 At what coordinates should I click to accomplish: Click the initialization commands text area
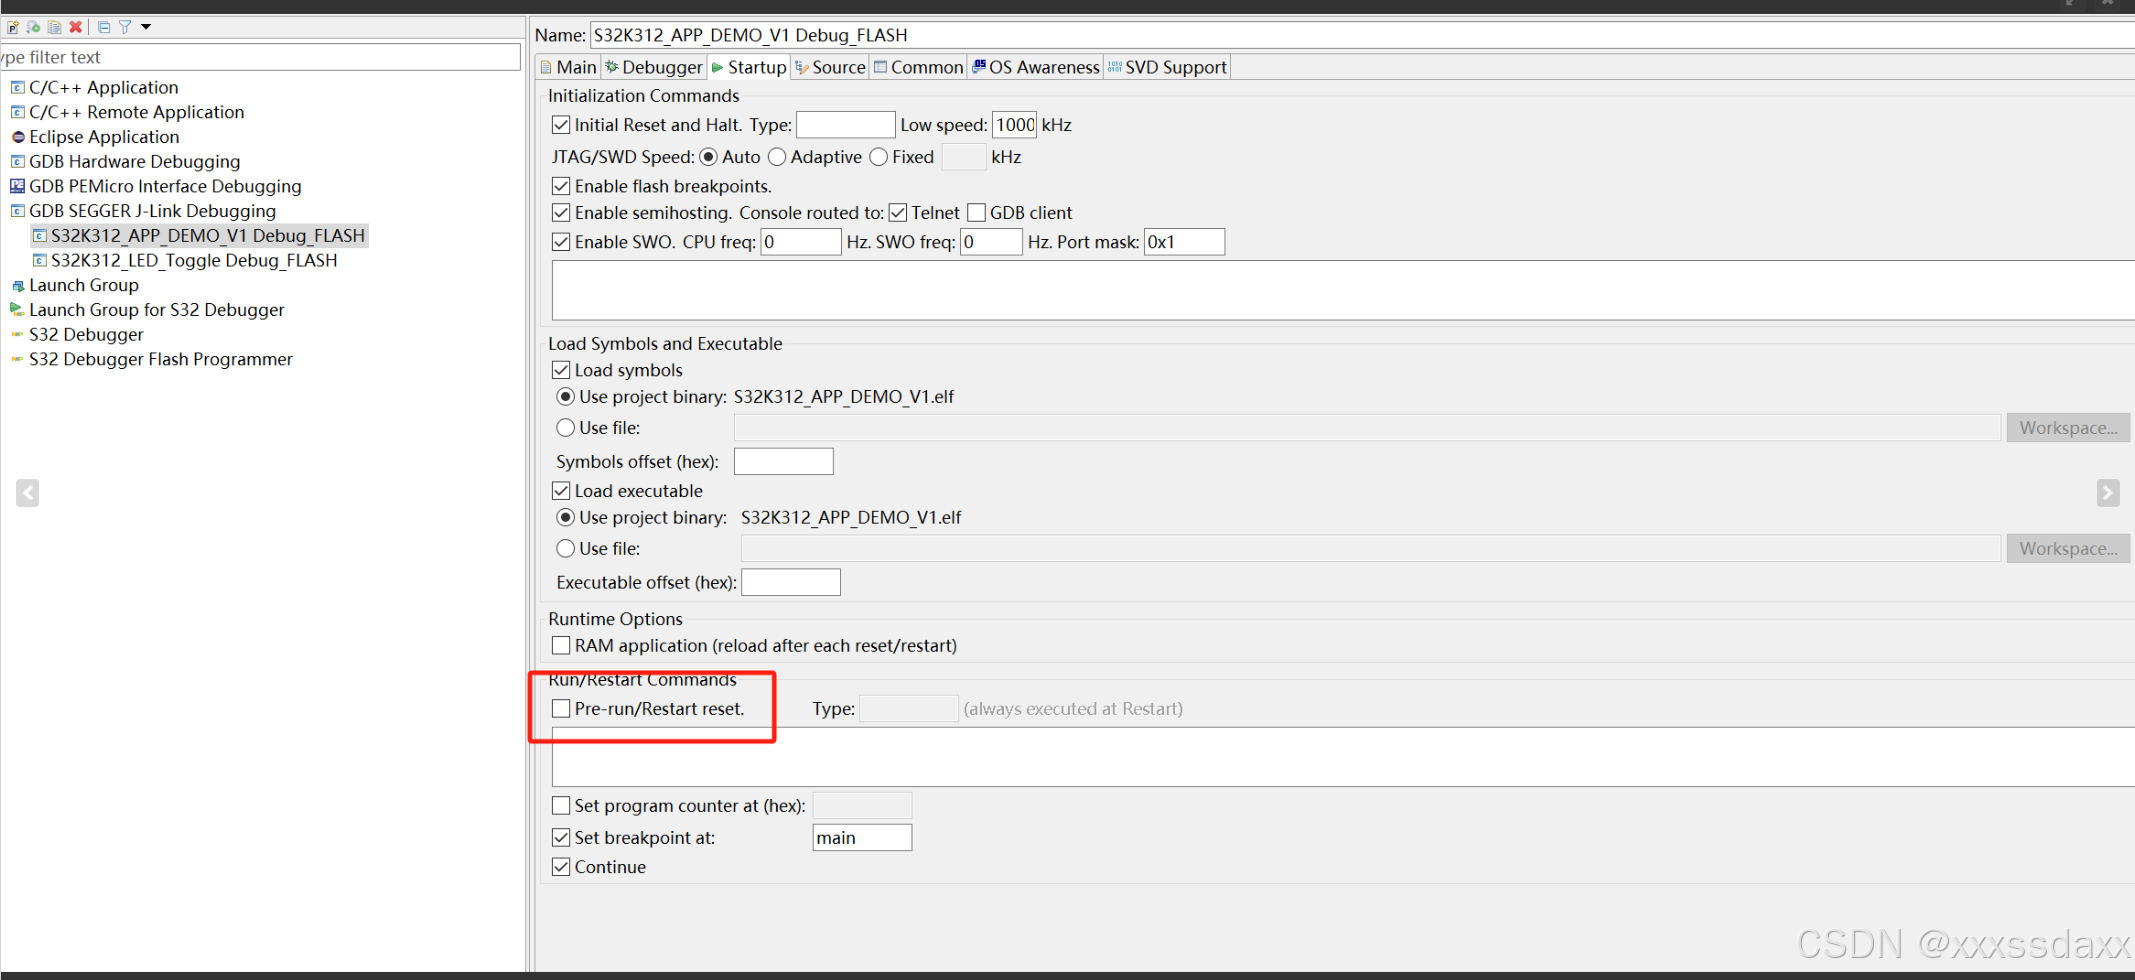pos(1343,291)
